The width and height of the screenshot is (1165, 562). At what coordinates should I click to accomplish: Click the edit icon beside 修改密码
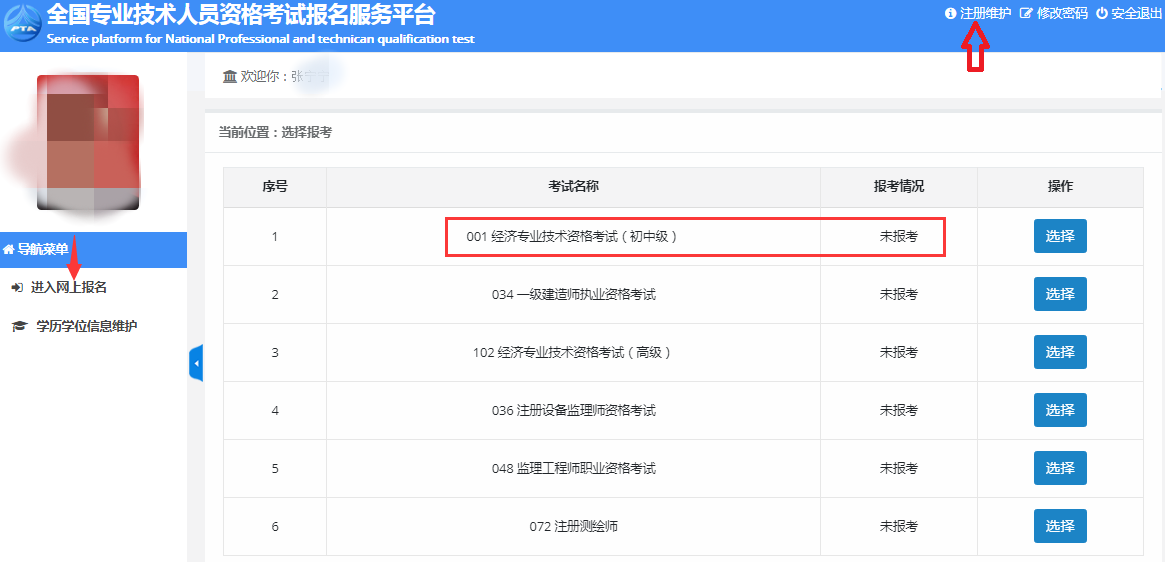point(1025,14)
